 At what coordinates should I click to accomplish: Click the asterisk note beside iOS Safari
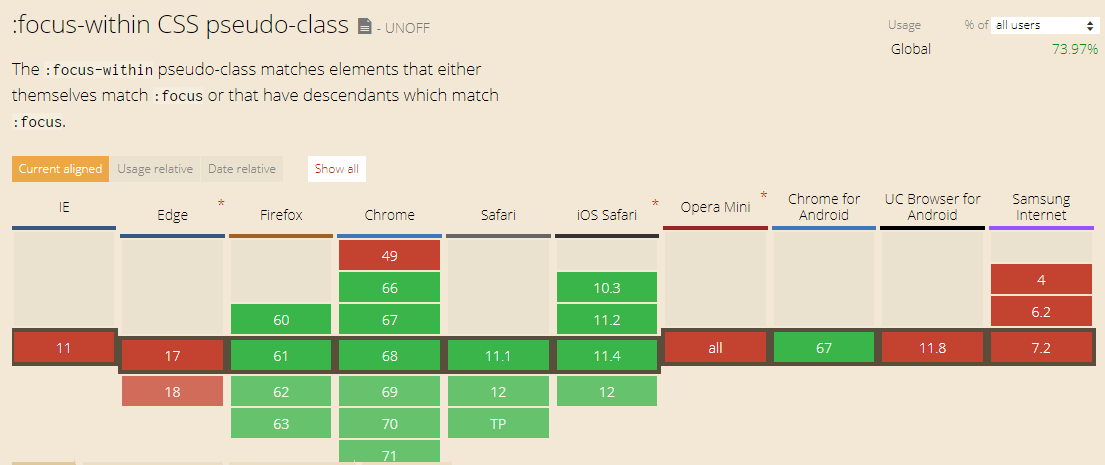[655, 204]
